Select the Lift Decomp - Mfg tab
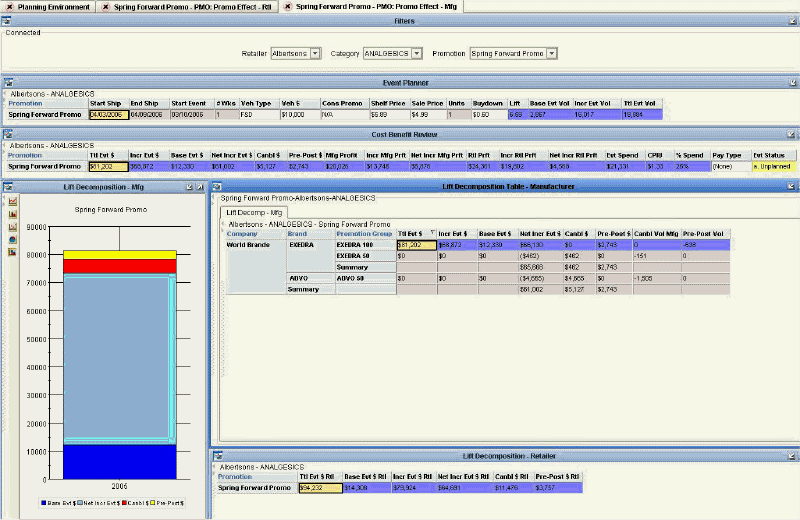The width and height of the screenshot is (800, 520). click(x=254, y=212)
